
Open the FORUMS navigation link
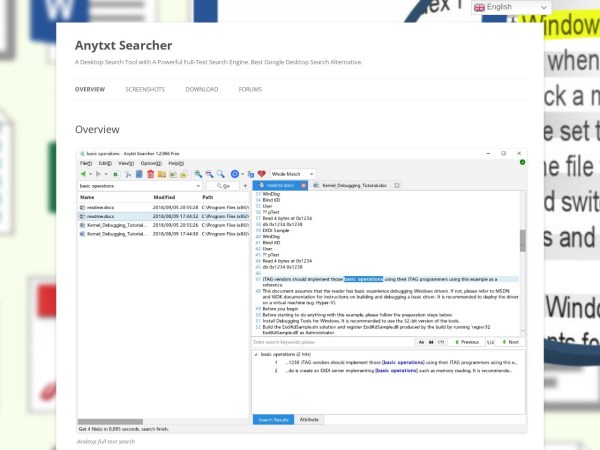coord(250,89)
